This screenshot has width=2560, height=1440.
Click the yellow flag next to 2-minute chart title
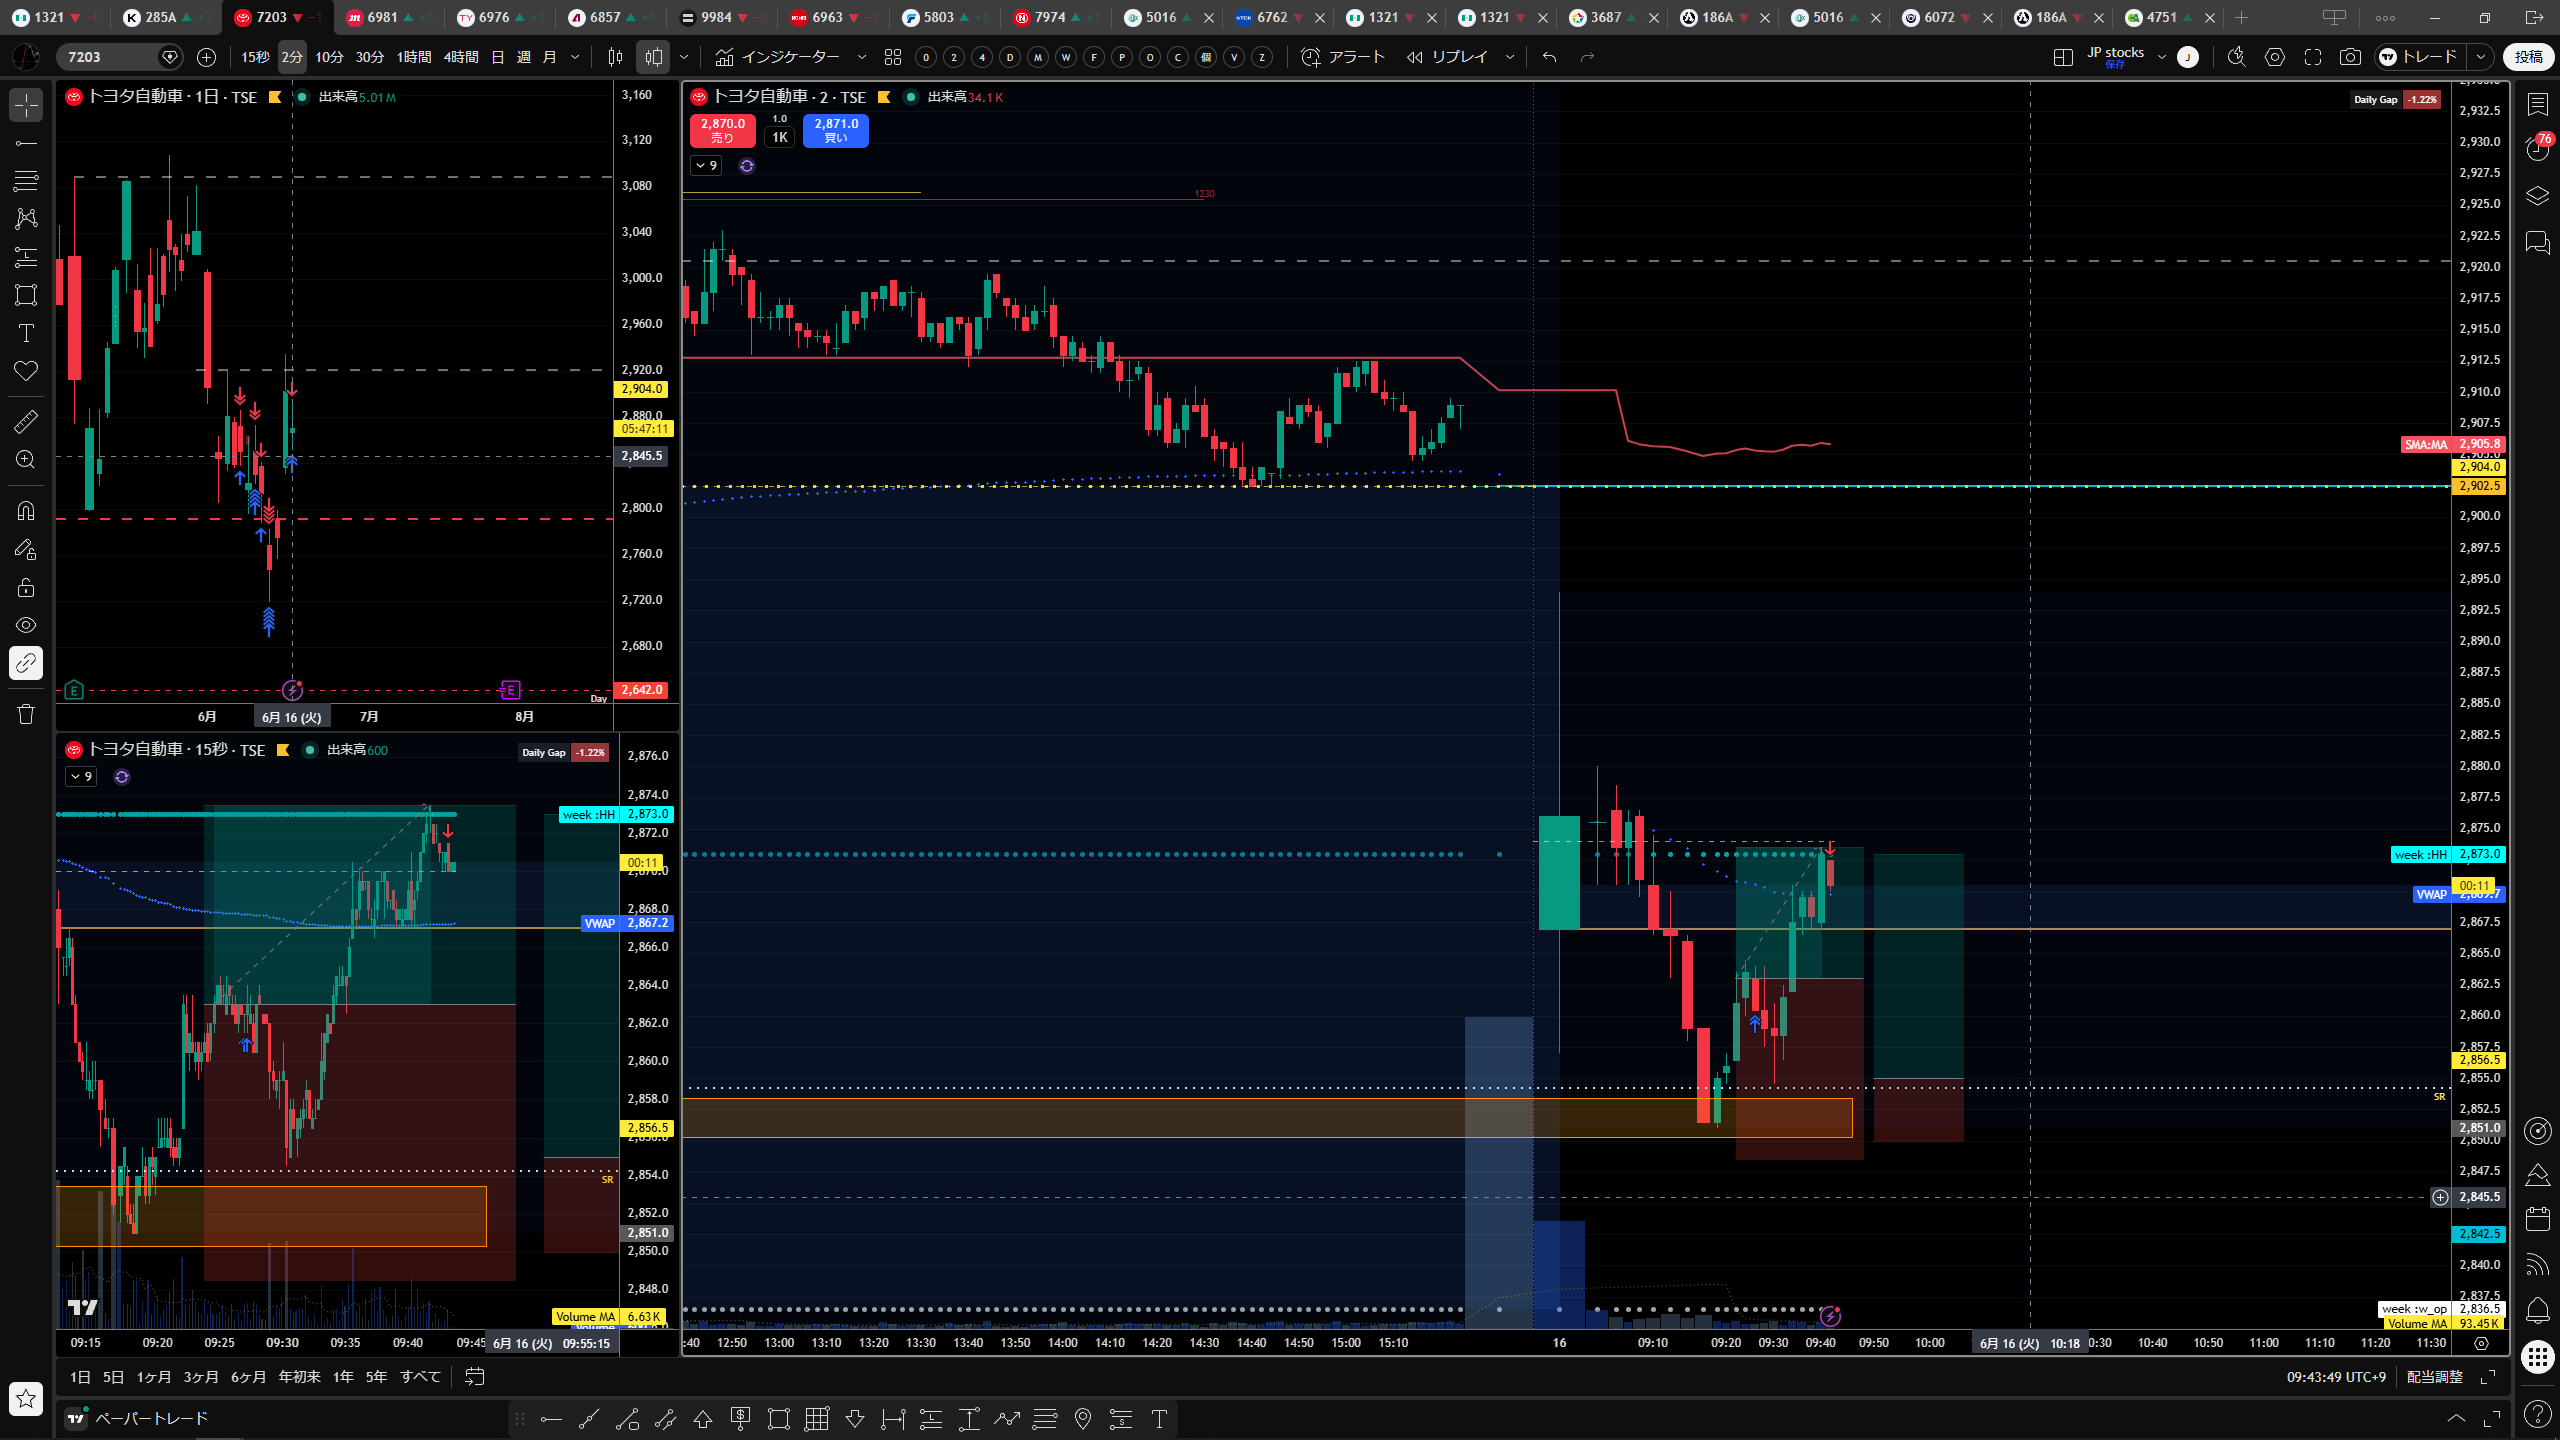coord(883,97)
